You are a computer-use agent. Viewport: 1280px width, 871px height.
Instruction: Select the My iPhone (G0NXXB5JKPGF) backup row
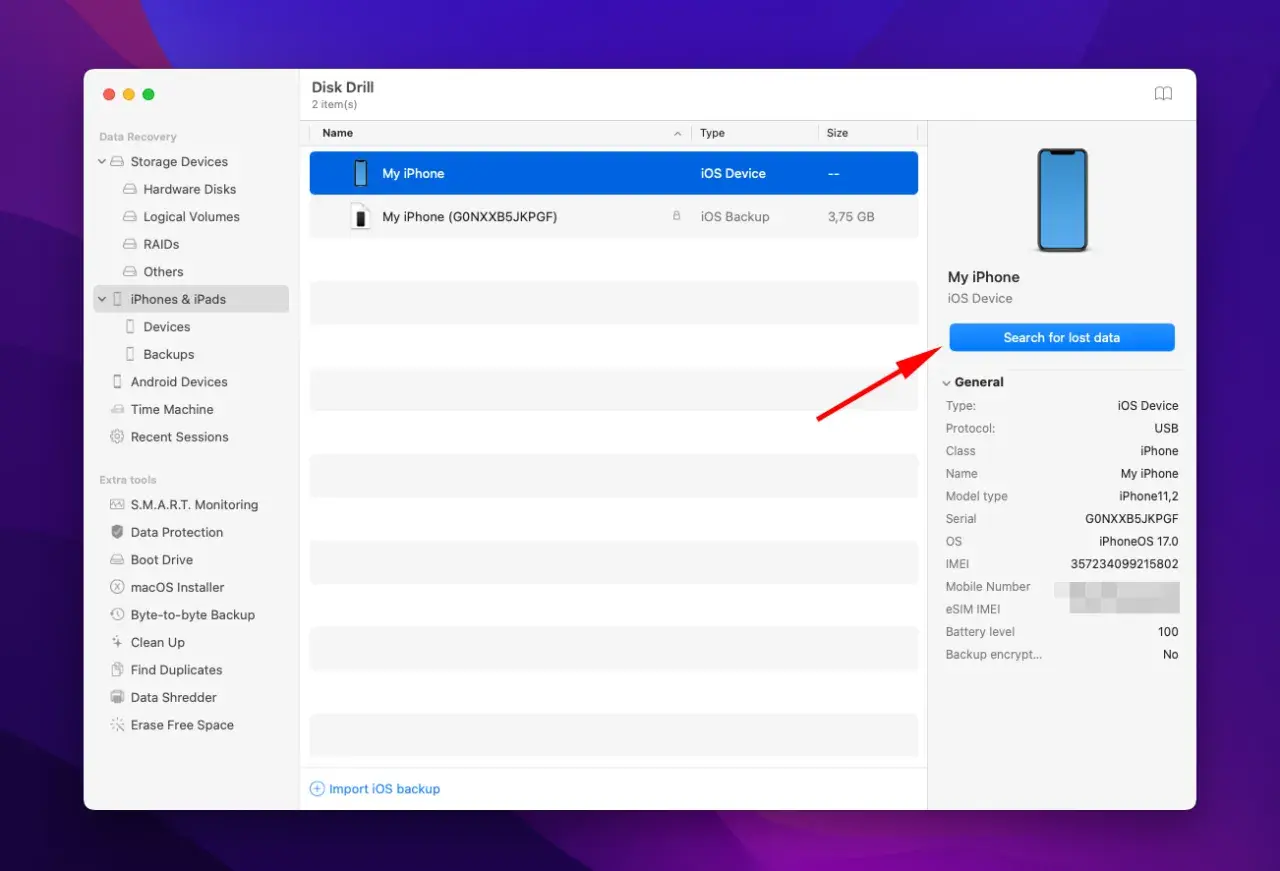pyautogui.click(x=614, y=216)
